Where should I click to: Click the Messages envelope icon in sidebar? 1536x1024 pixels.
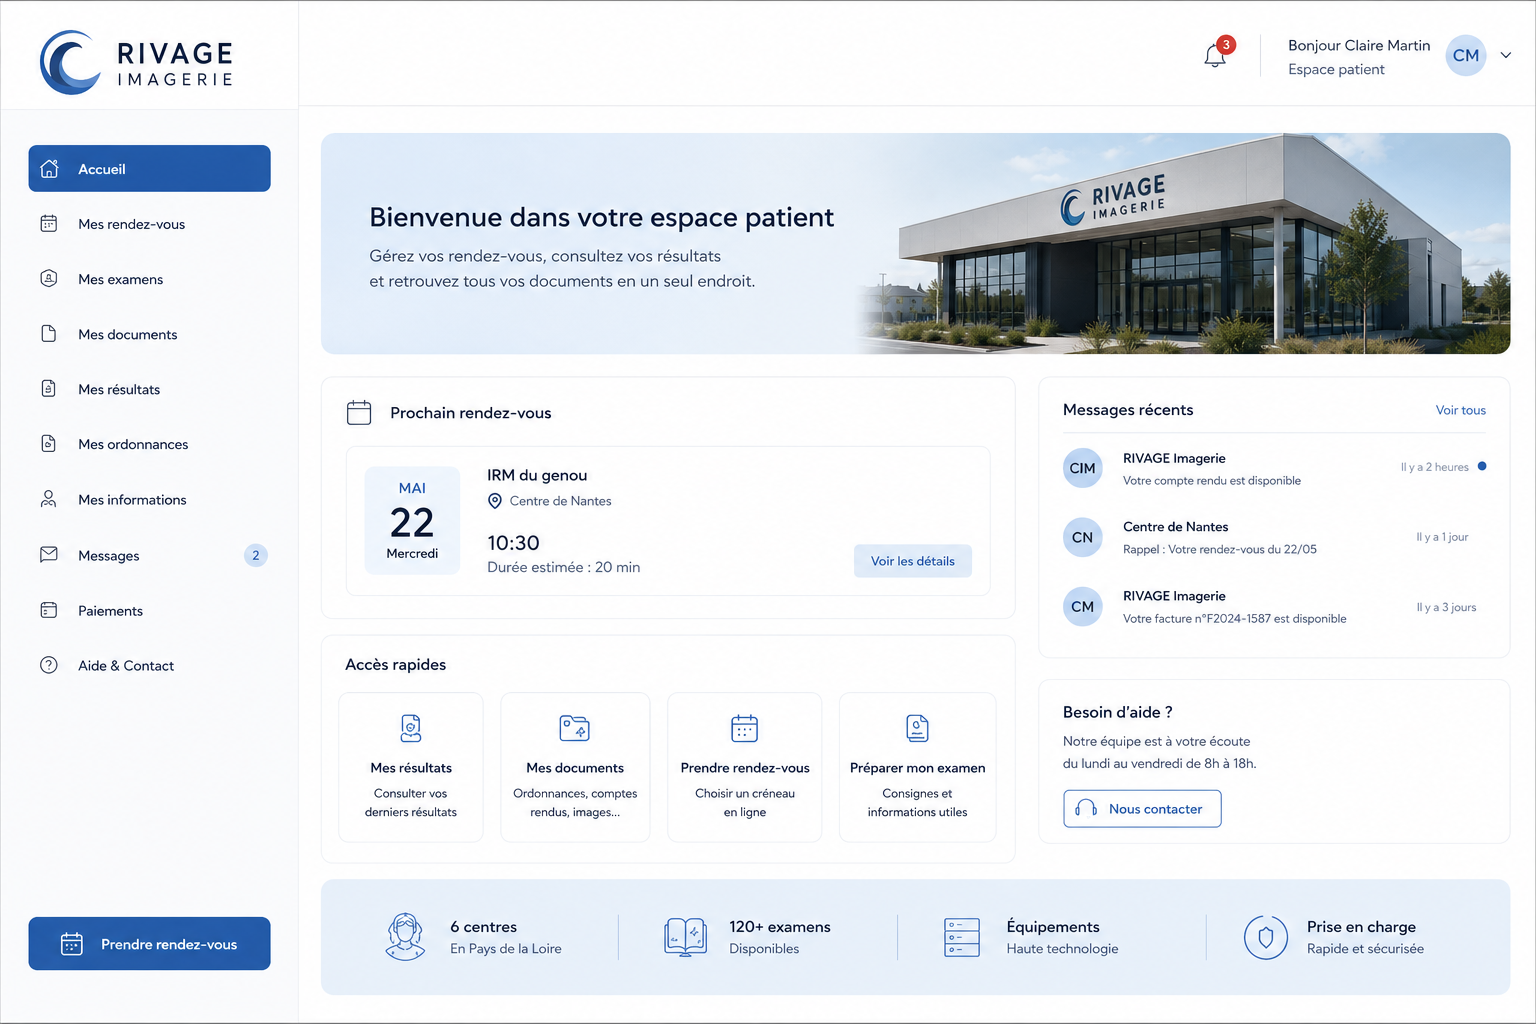click(x=48, y=555)
